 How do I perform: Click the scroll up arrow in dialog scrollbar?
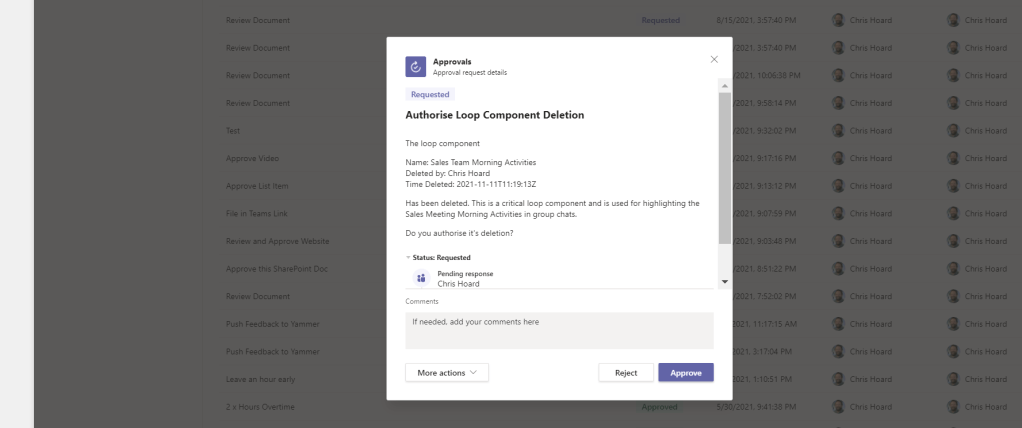[x=724, y=85]
